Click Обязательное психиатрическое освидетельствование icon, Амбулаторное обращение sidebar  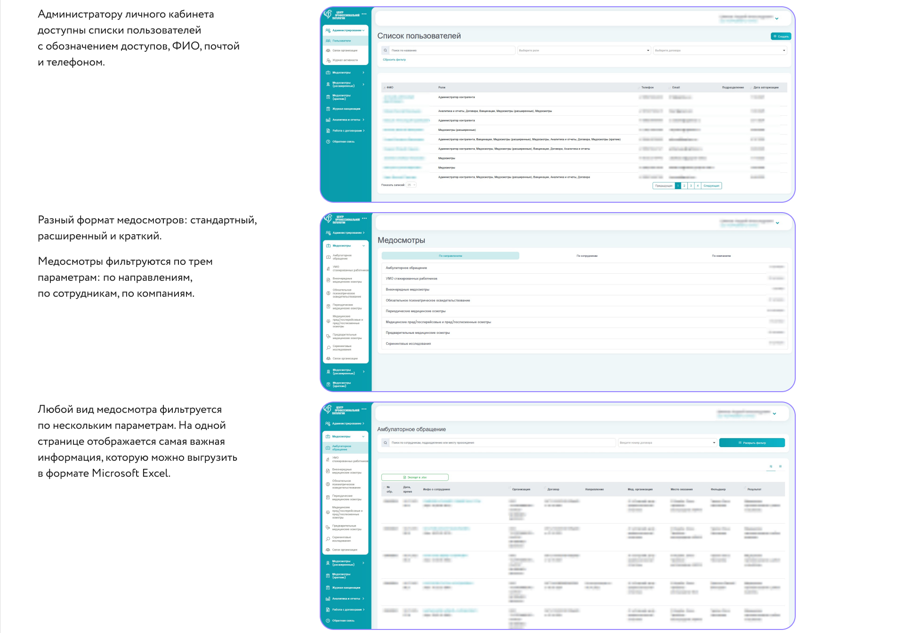point(328,484)
